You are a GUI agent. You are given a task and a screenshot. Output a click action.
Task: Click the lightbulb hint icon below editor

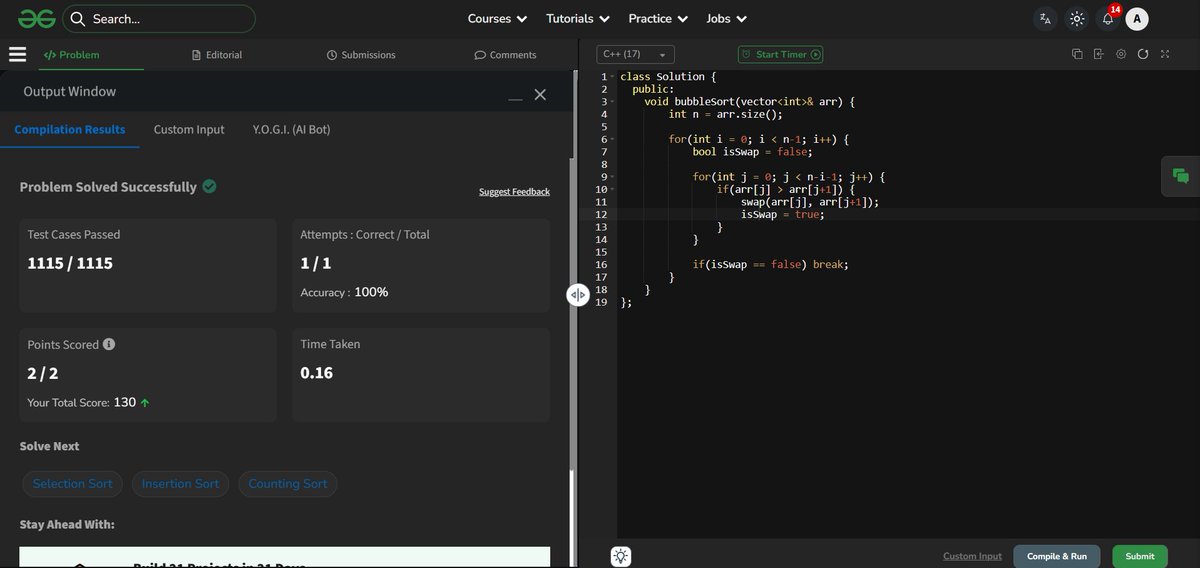click(621, 556)
